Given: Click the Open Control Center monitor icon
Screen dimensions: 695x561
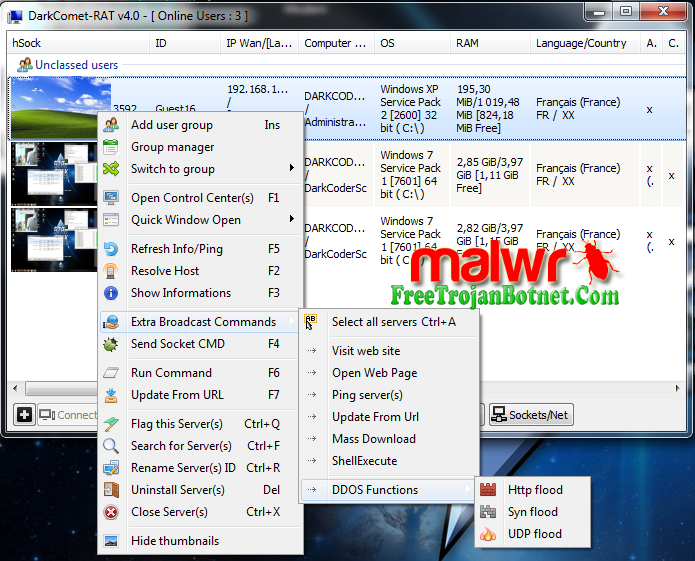Looking at the screenshot, I should pyautogui.click(x=111, y=198).
